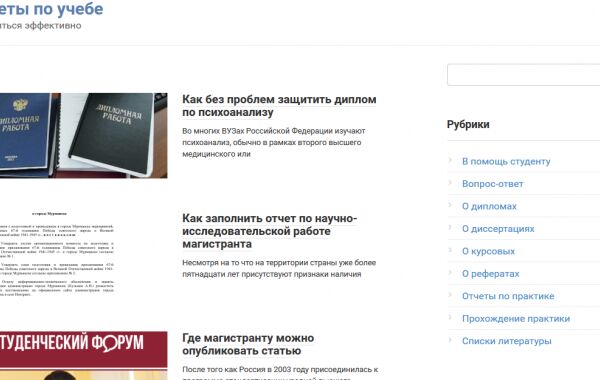Click excerpt starting 'После того как Россия'
Screen dimensions: 600x380
click(280, 374)
